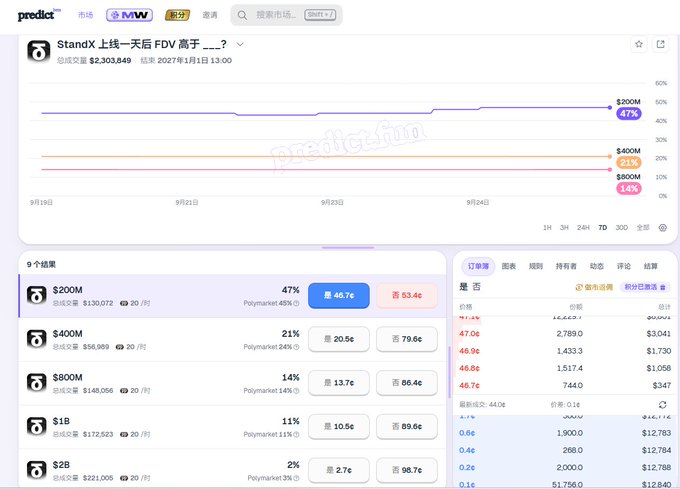Viewport: 680px width, 489px height.
Task: Switch to the 订单簿 tab
Action: point(478,266)
